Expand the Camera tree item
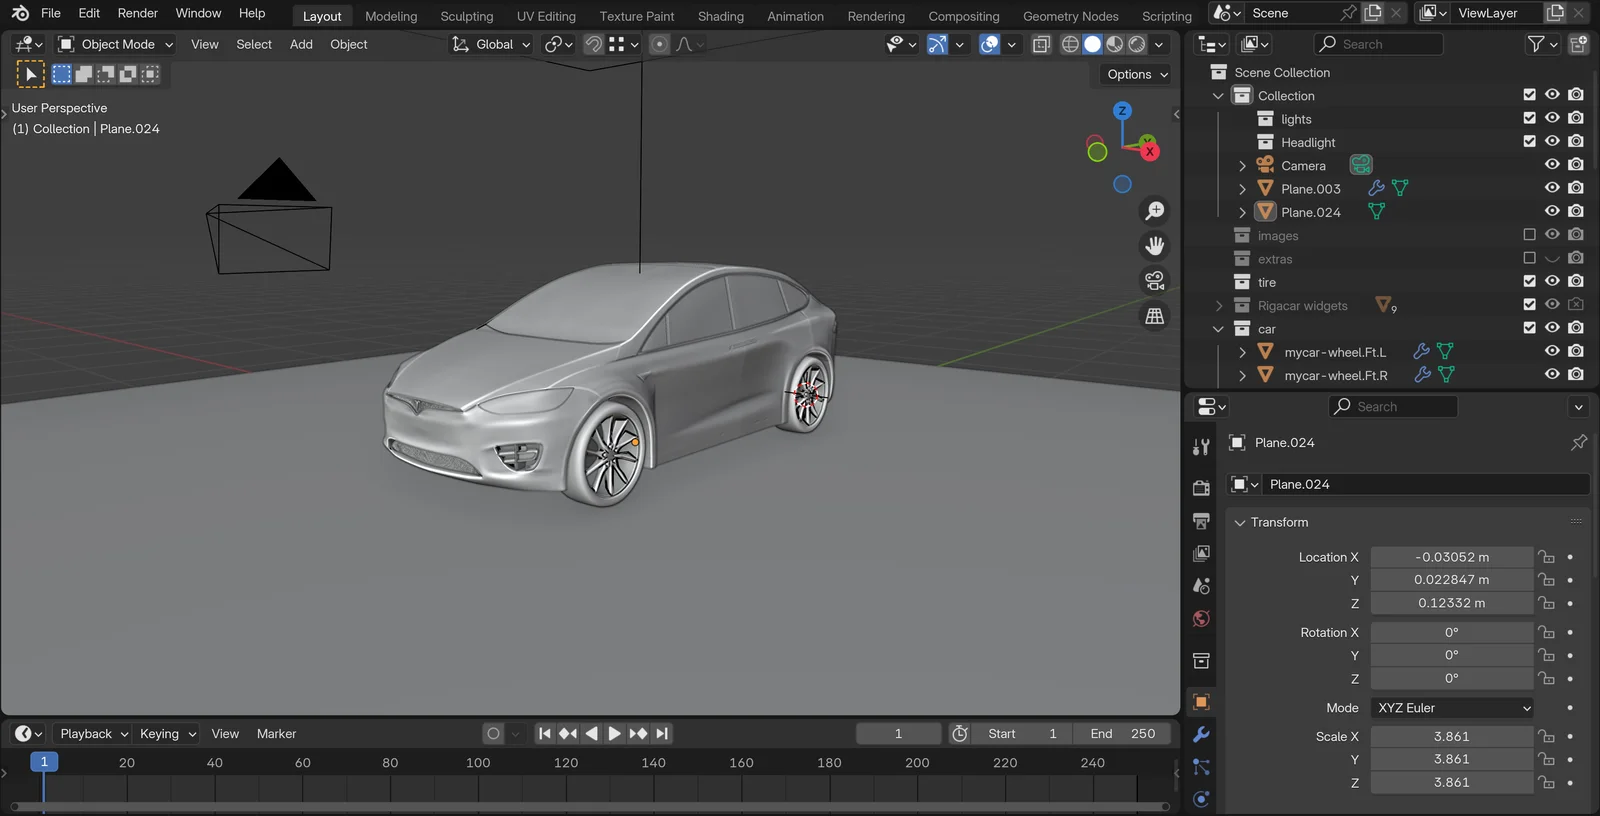 [1242, 166]
